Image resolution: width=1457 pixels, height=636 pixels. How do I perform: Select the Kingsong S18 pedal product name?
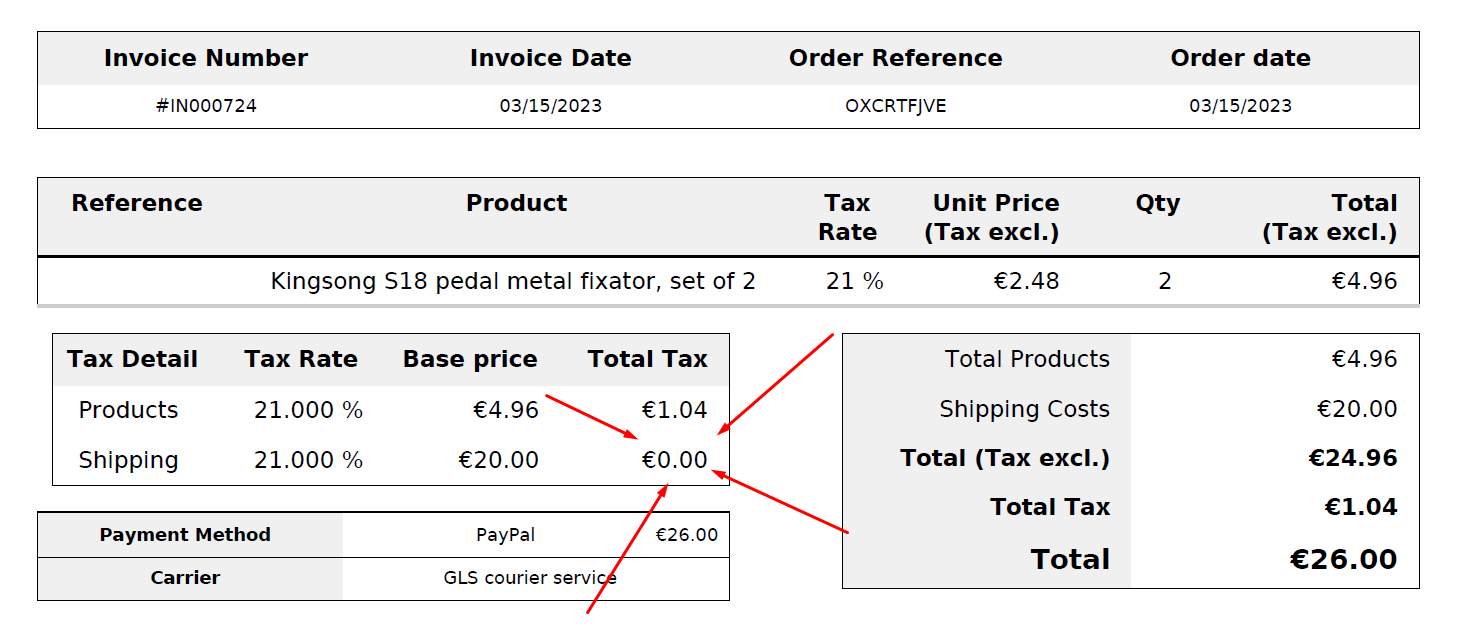click(x=513, y=281)
